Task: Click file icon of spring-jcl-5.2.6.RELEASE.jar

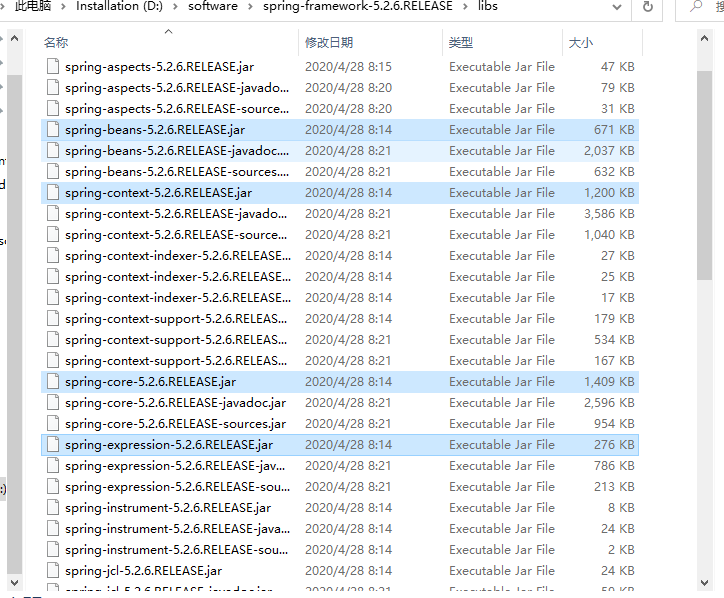Action: [x=53, y=571]
